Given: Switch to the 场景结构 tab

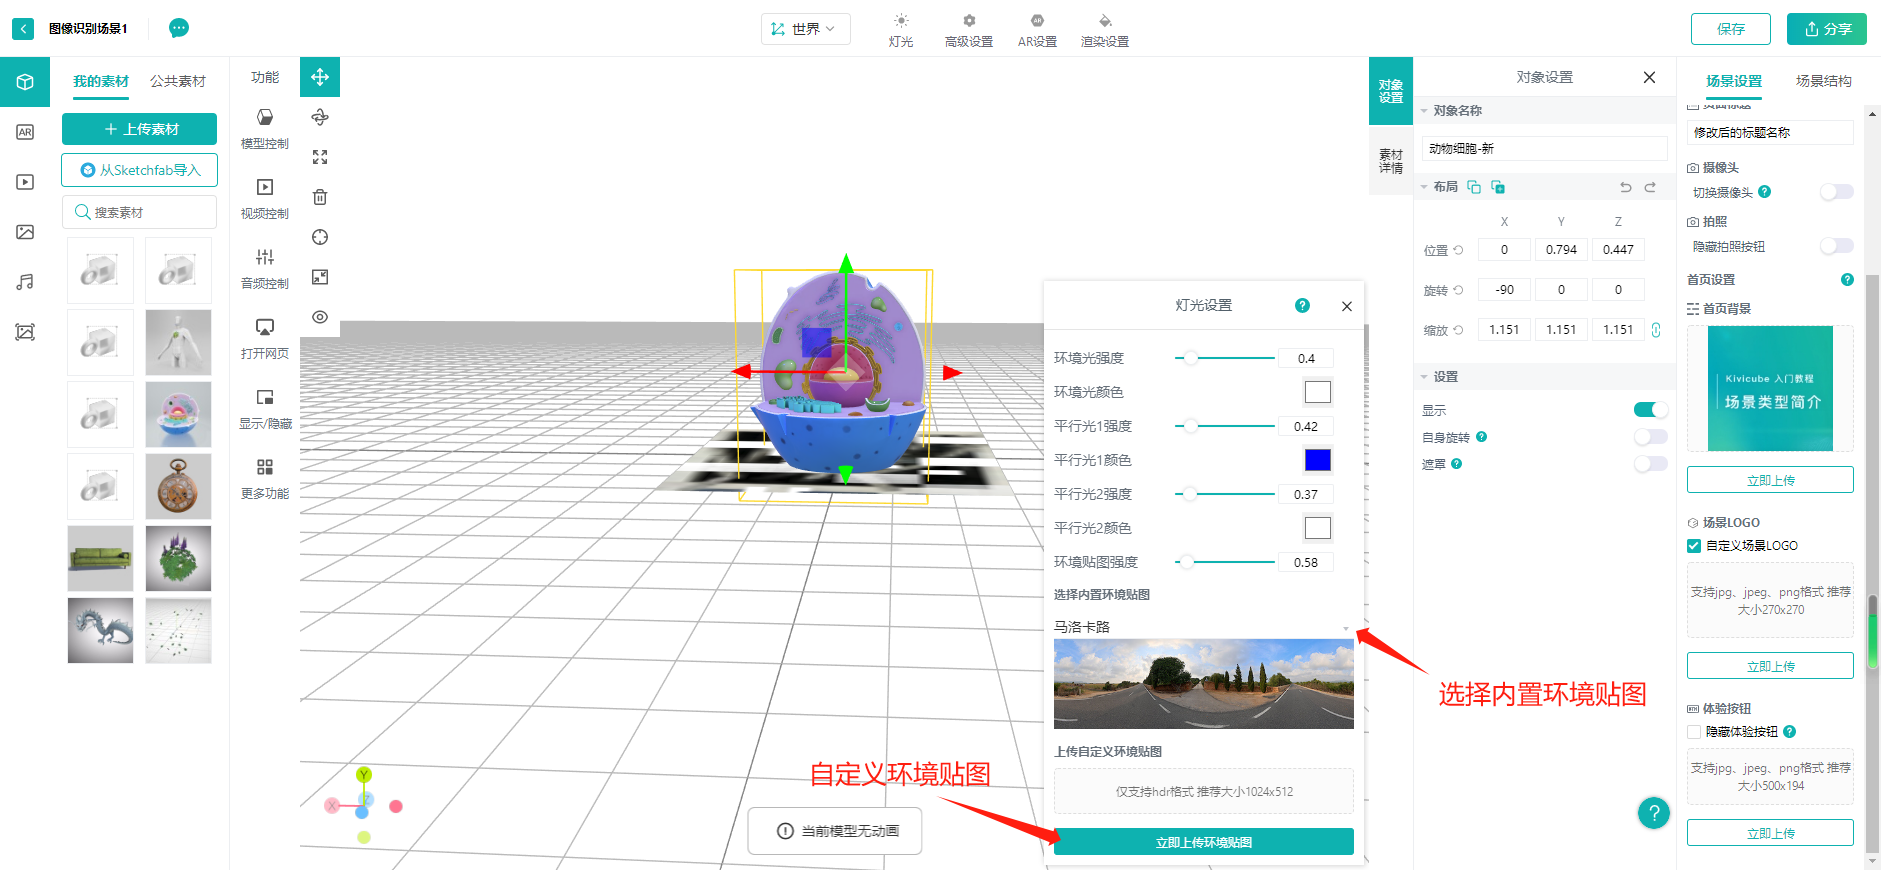Looking at the screenshot, I should (1823, 81).
